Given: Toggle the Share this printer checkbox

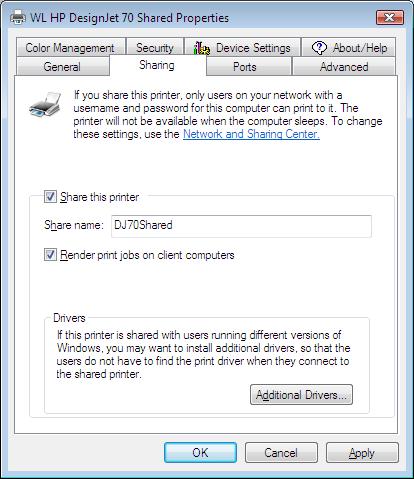Looking at the screenshot, I should 50,197.
